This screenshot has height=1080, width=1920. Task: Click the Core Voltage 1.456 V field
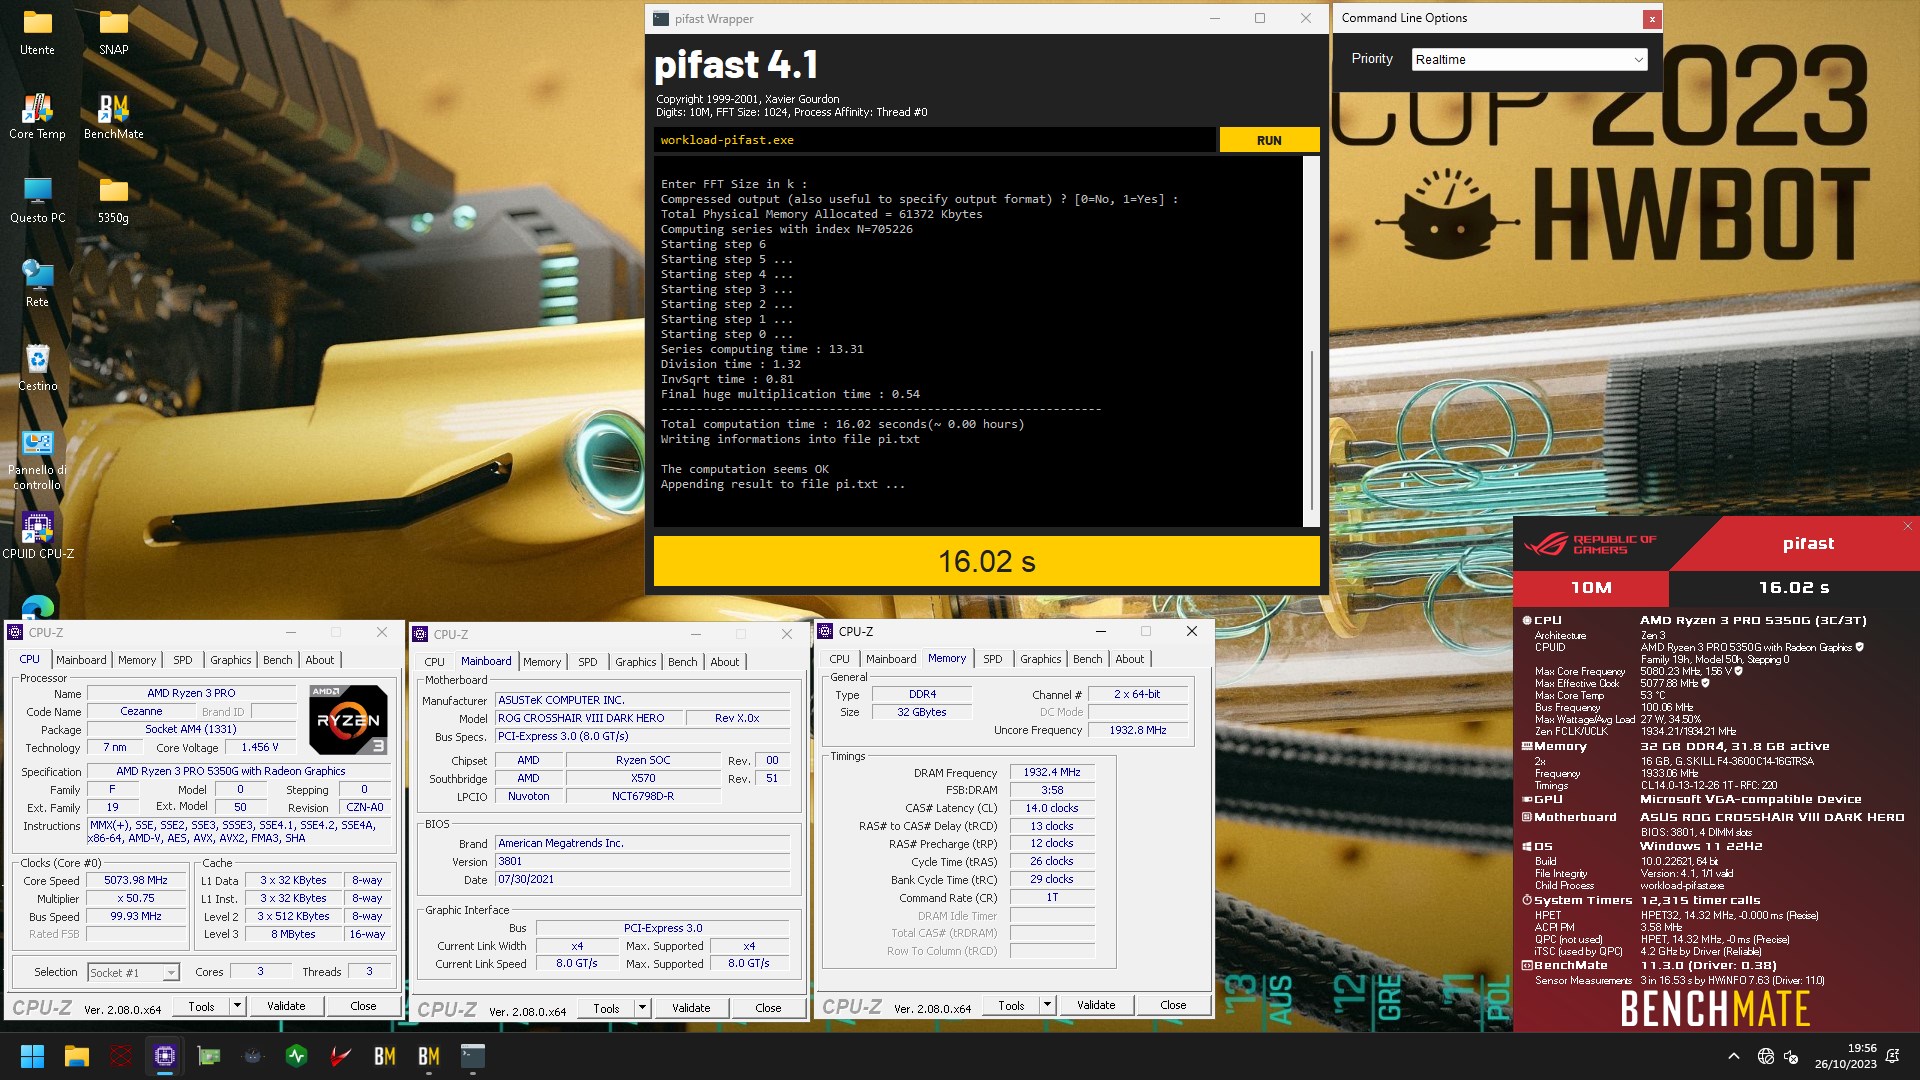tap(260, 747)
